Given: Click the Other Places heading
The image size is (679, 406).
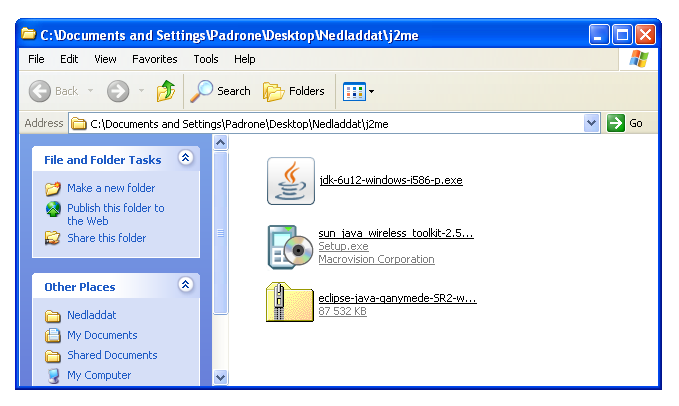Looking at the screenshot, I should tap(80, 287).
